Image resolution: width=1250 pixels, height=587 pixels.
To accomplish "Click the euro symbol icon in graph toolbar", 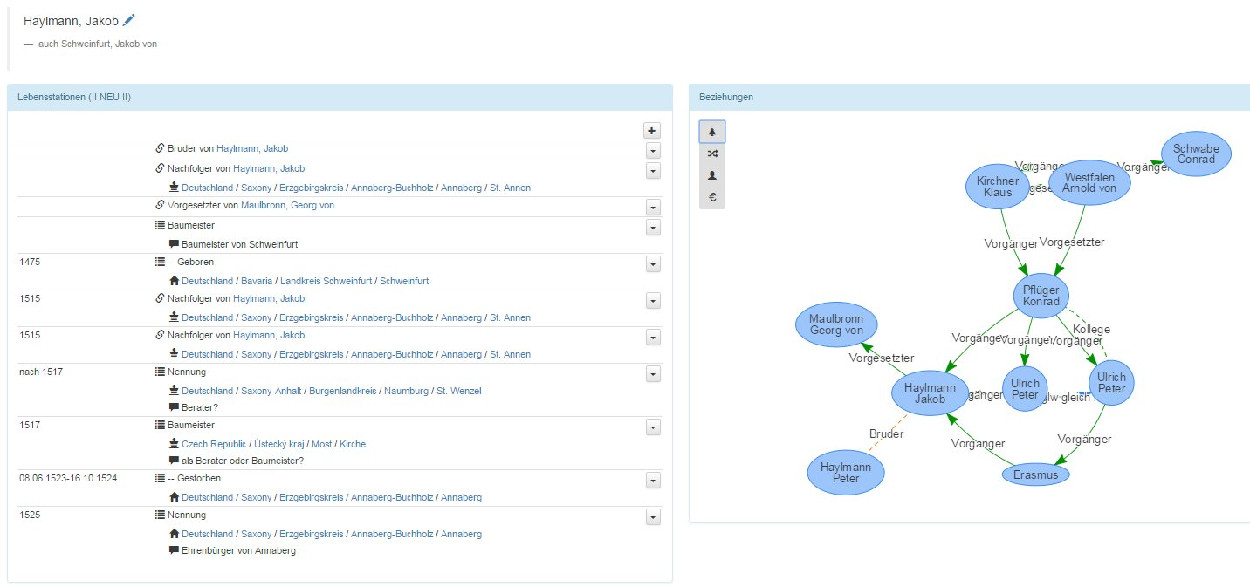I will (x=712, y=197).
